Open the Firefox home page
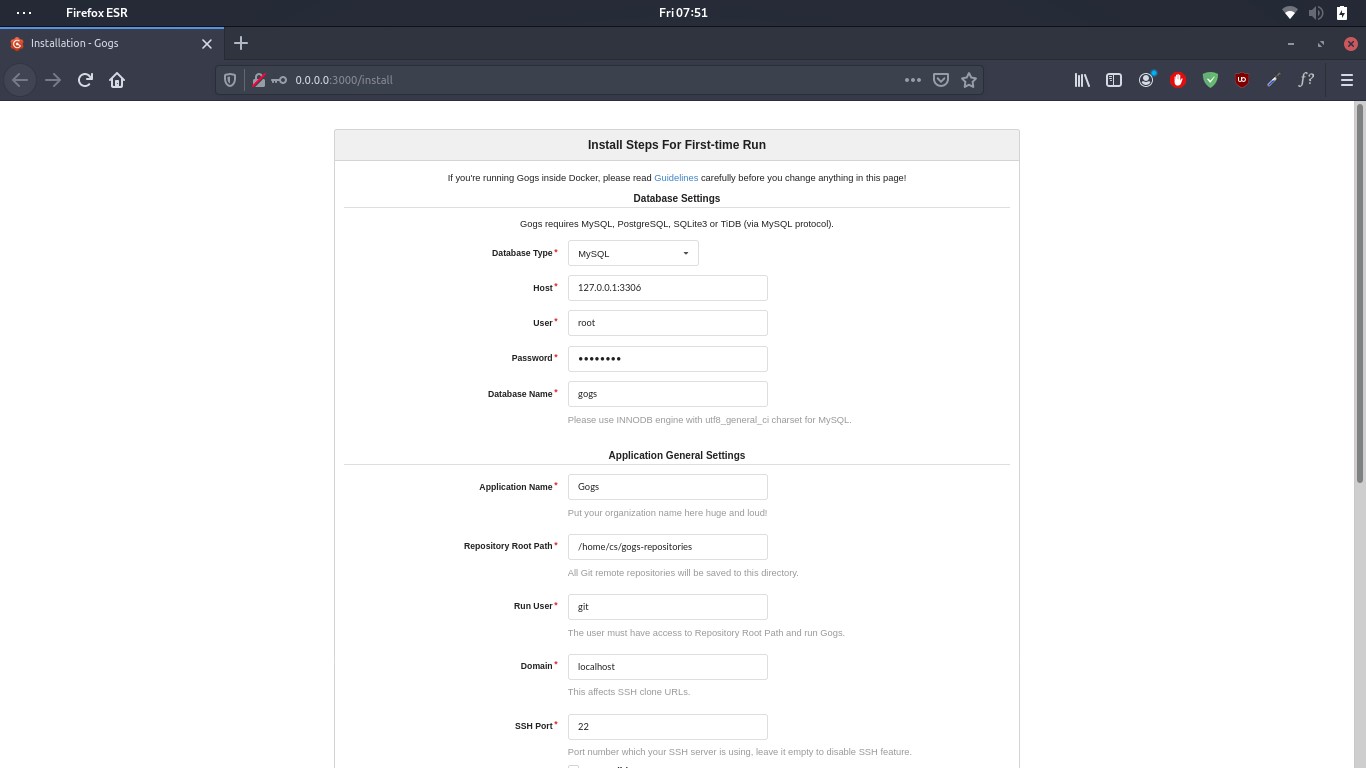 (117, 80)
